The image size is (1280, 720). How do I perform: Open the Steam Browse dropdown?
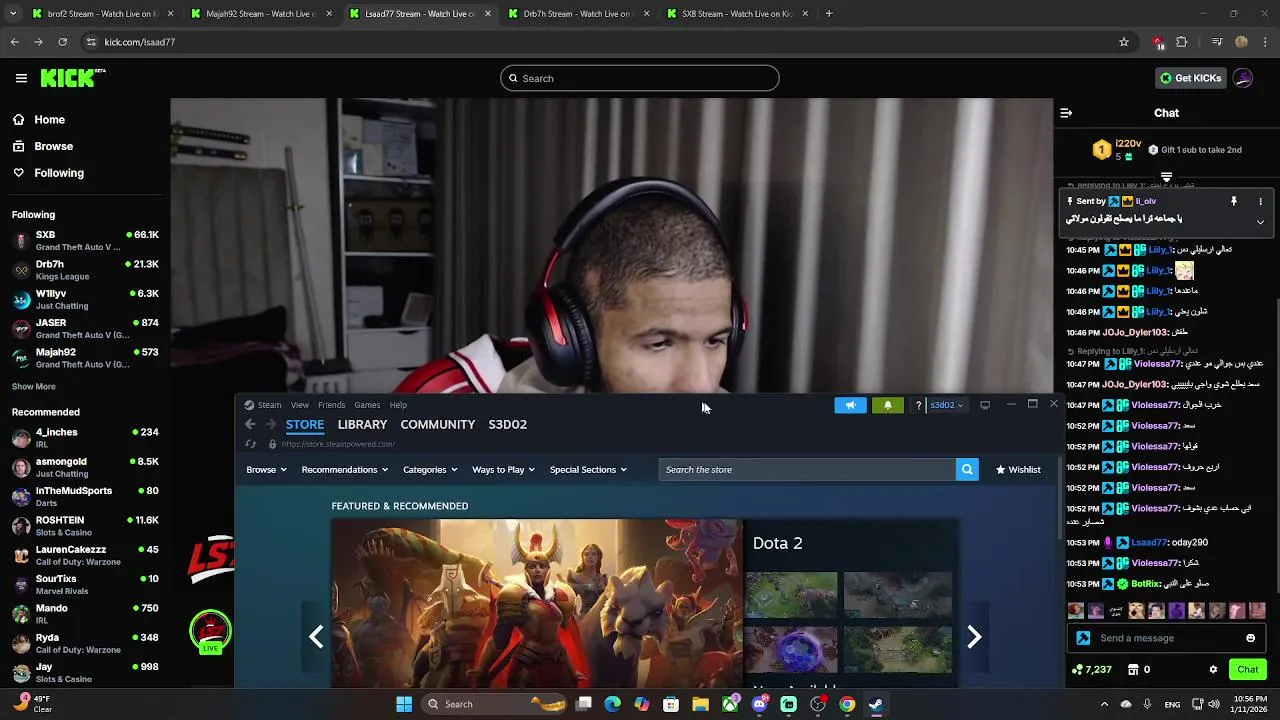[x=266, y=470]
